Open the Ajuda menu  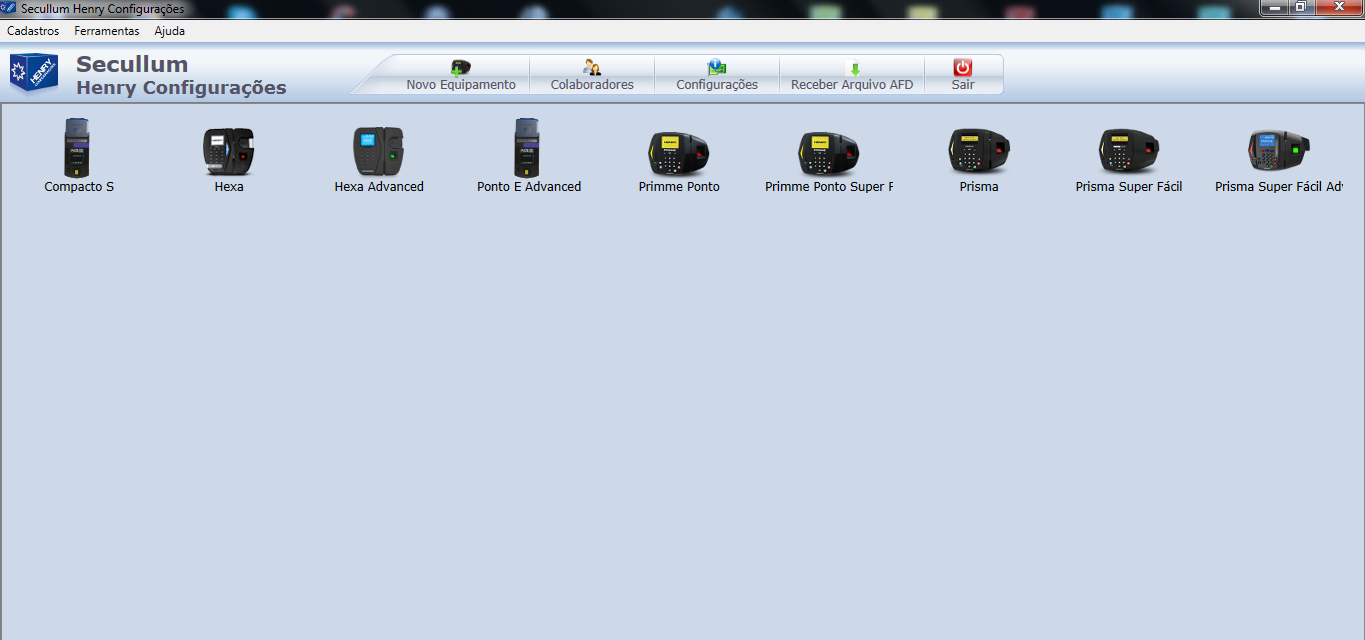pos(170,31)
